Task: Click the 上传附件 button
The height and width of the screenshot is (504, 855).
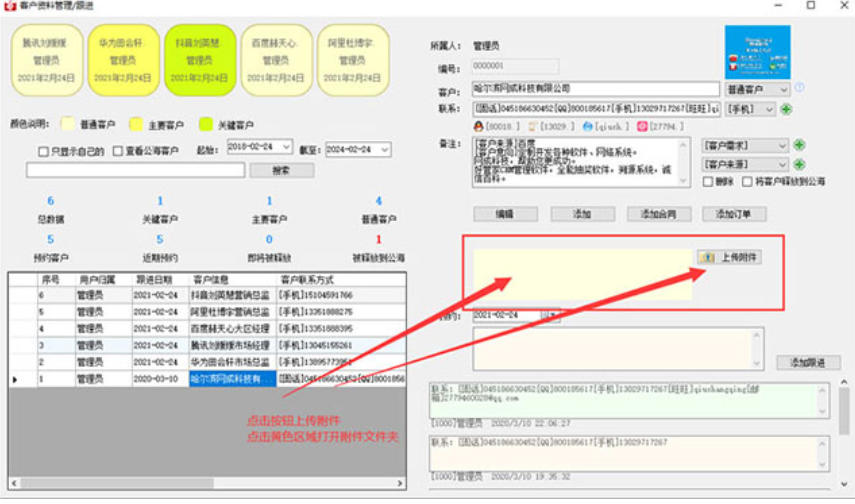Action: (x=730, y=257)
